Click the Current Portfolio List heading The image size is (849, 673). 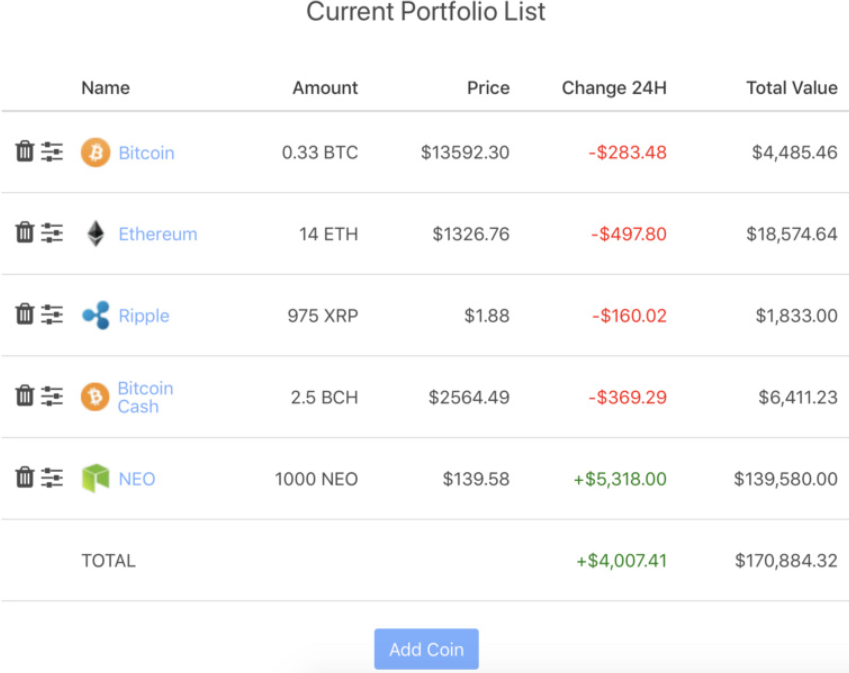tap(426, 11)
